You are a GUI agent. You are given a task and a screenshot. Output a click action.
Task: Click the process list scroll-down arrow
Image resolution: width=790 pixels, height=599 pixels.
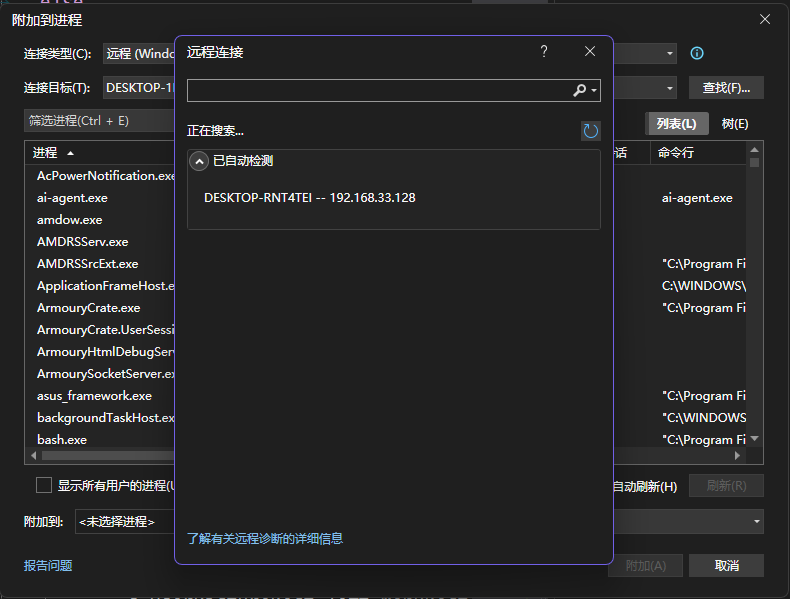click(x=755, y=439)
